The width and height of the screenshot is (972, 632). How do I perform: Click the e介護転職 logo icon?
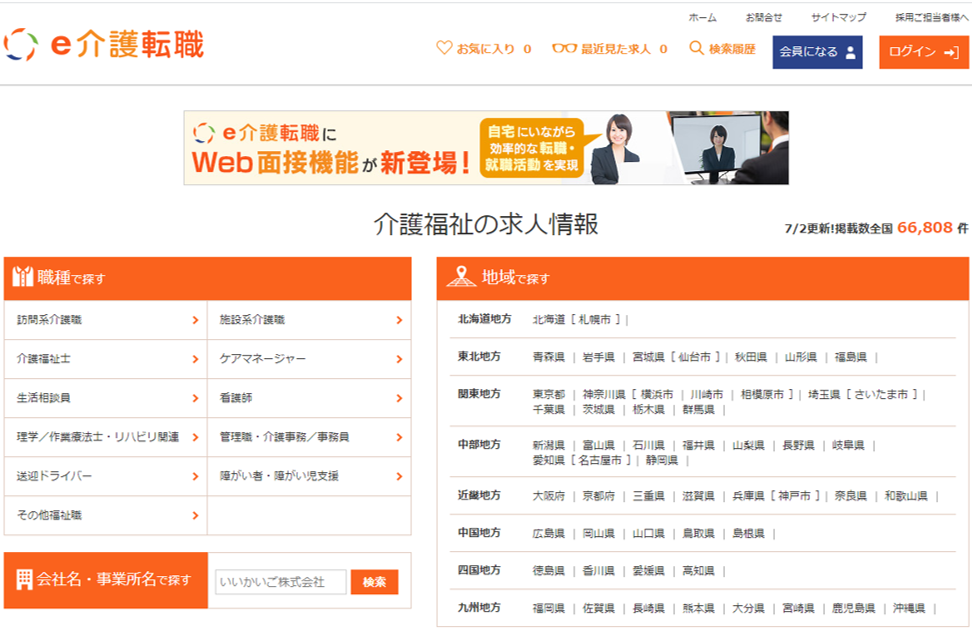(22, 44)
